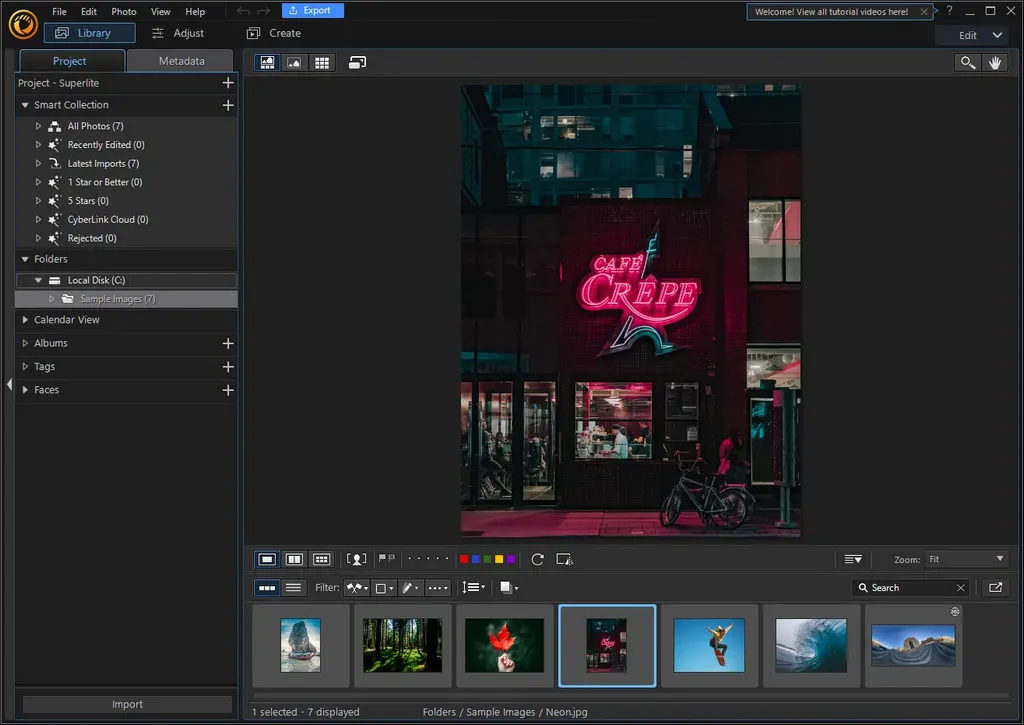Switch to viewer and browser mode

point(268,63)
